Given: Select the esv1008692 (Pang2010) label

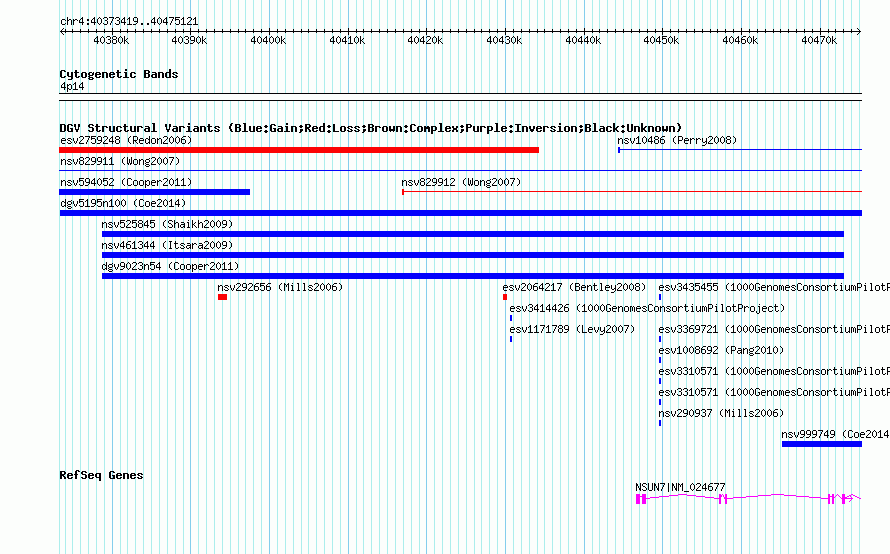Looking at the screenshot, I should (721, 350).
